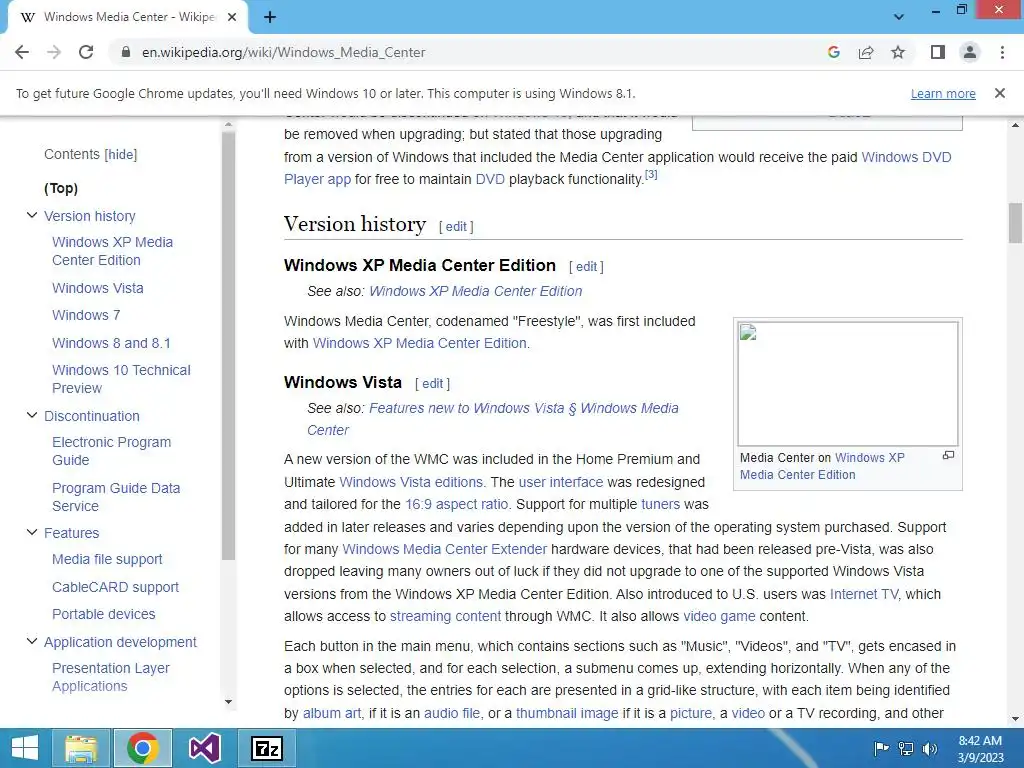Image resolution: width=1024 pixels, height=768 pixels.
Task: Edit the Windows XP Media Center Edition section
Action: (x=586, y=266)
